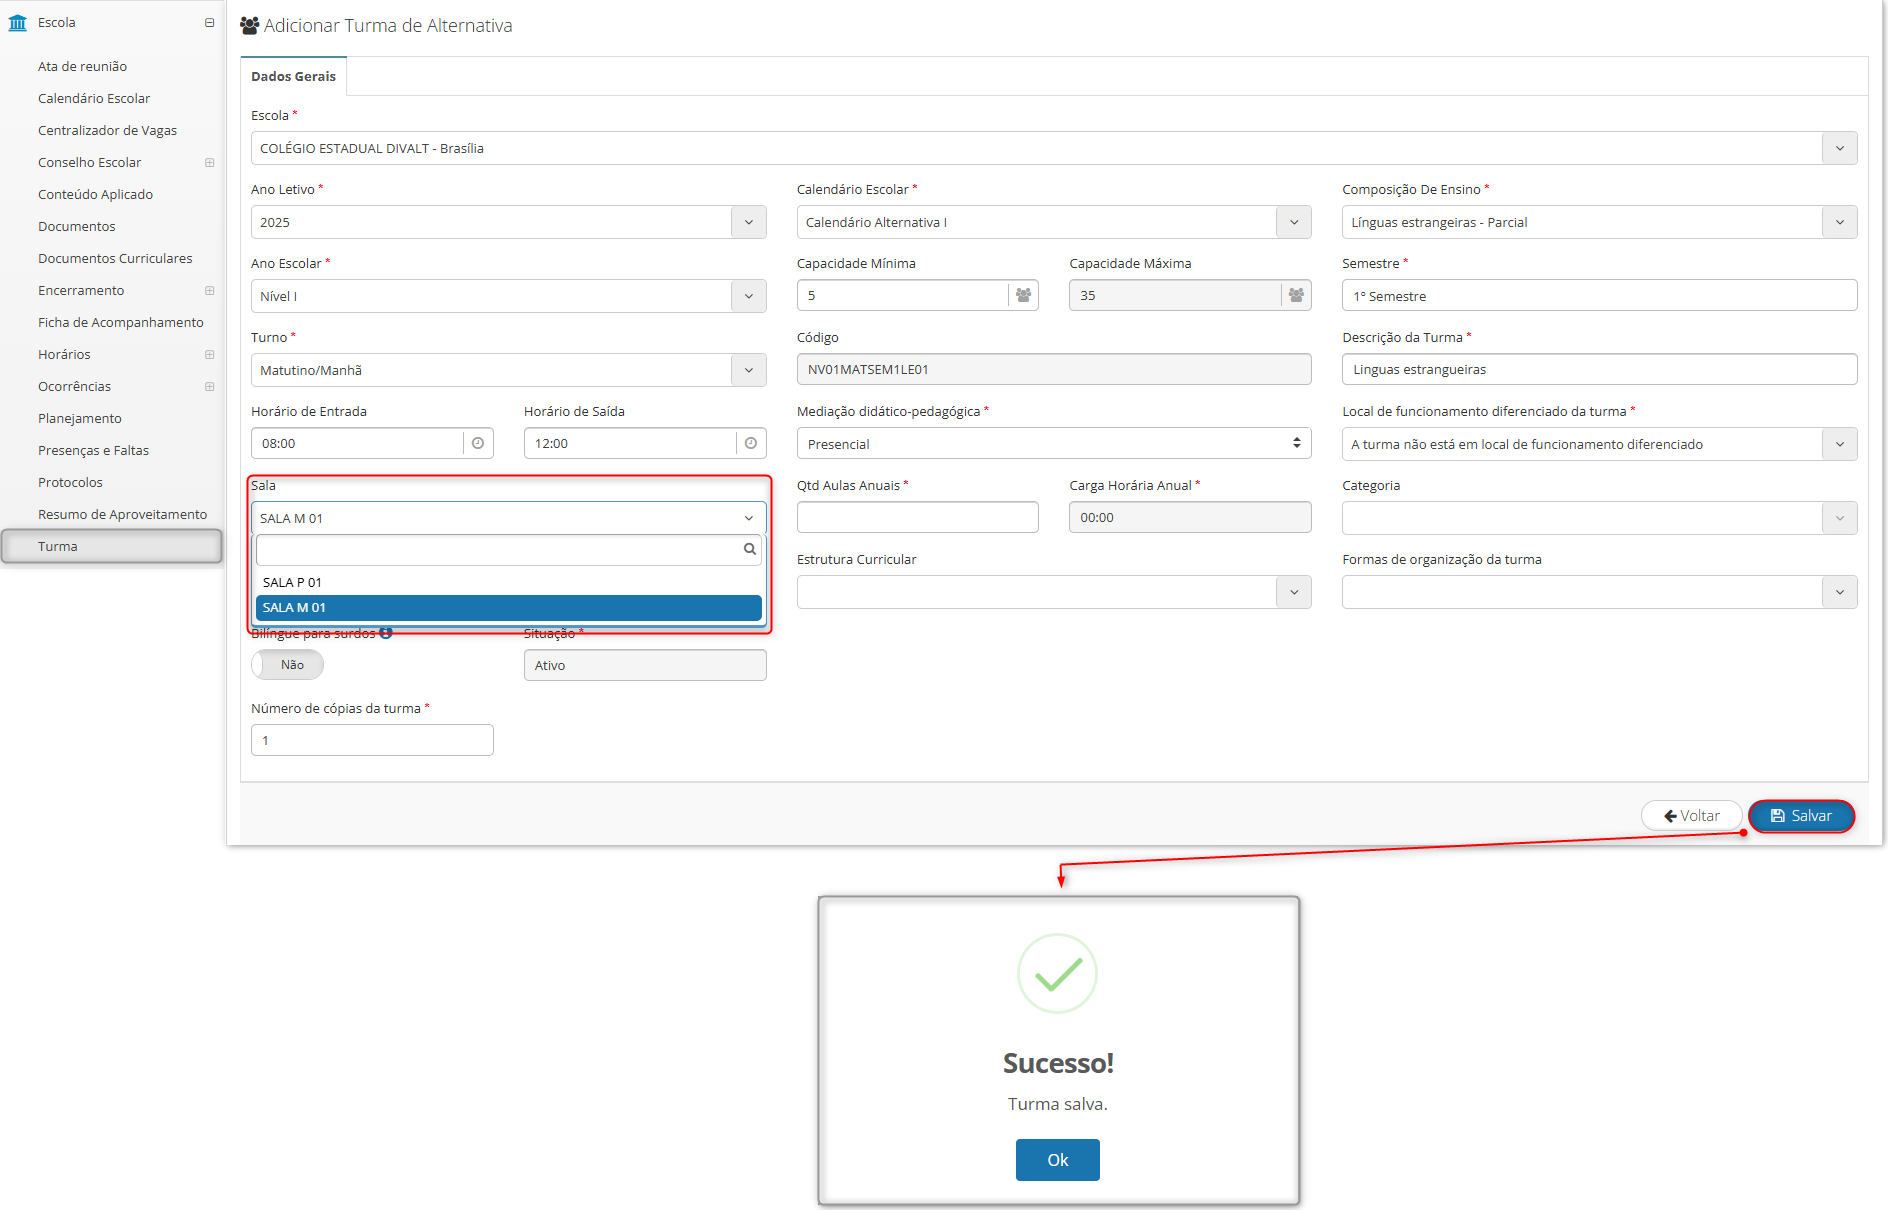Click the Escola building icon in sidebar
1888x1210 pixels.
[18, 23]
